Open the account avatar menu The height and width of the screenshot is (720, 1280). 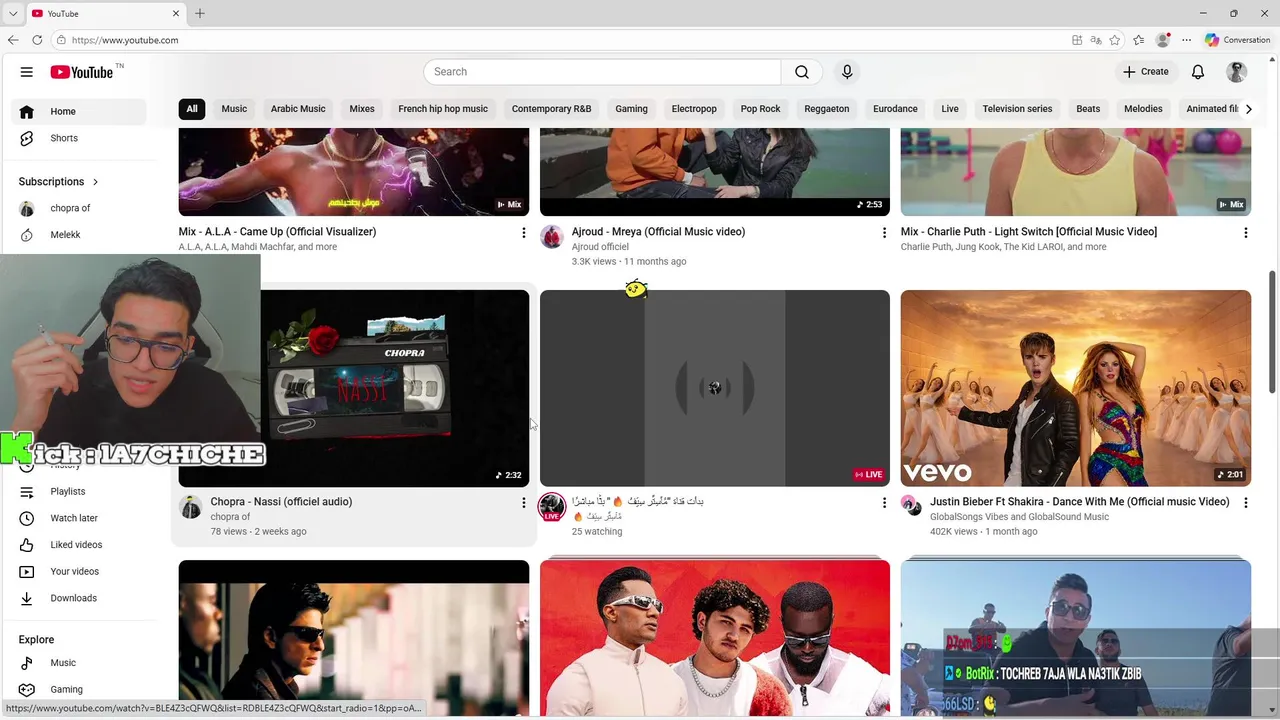[x=1237, y=72]
